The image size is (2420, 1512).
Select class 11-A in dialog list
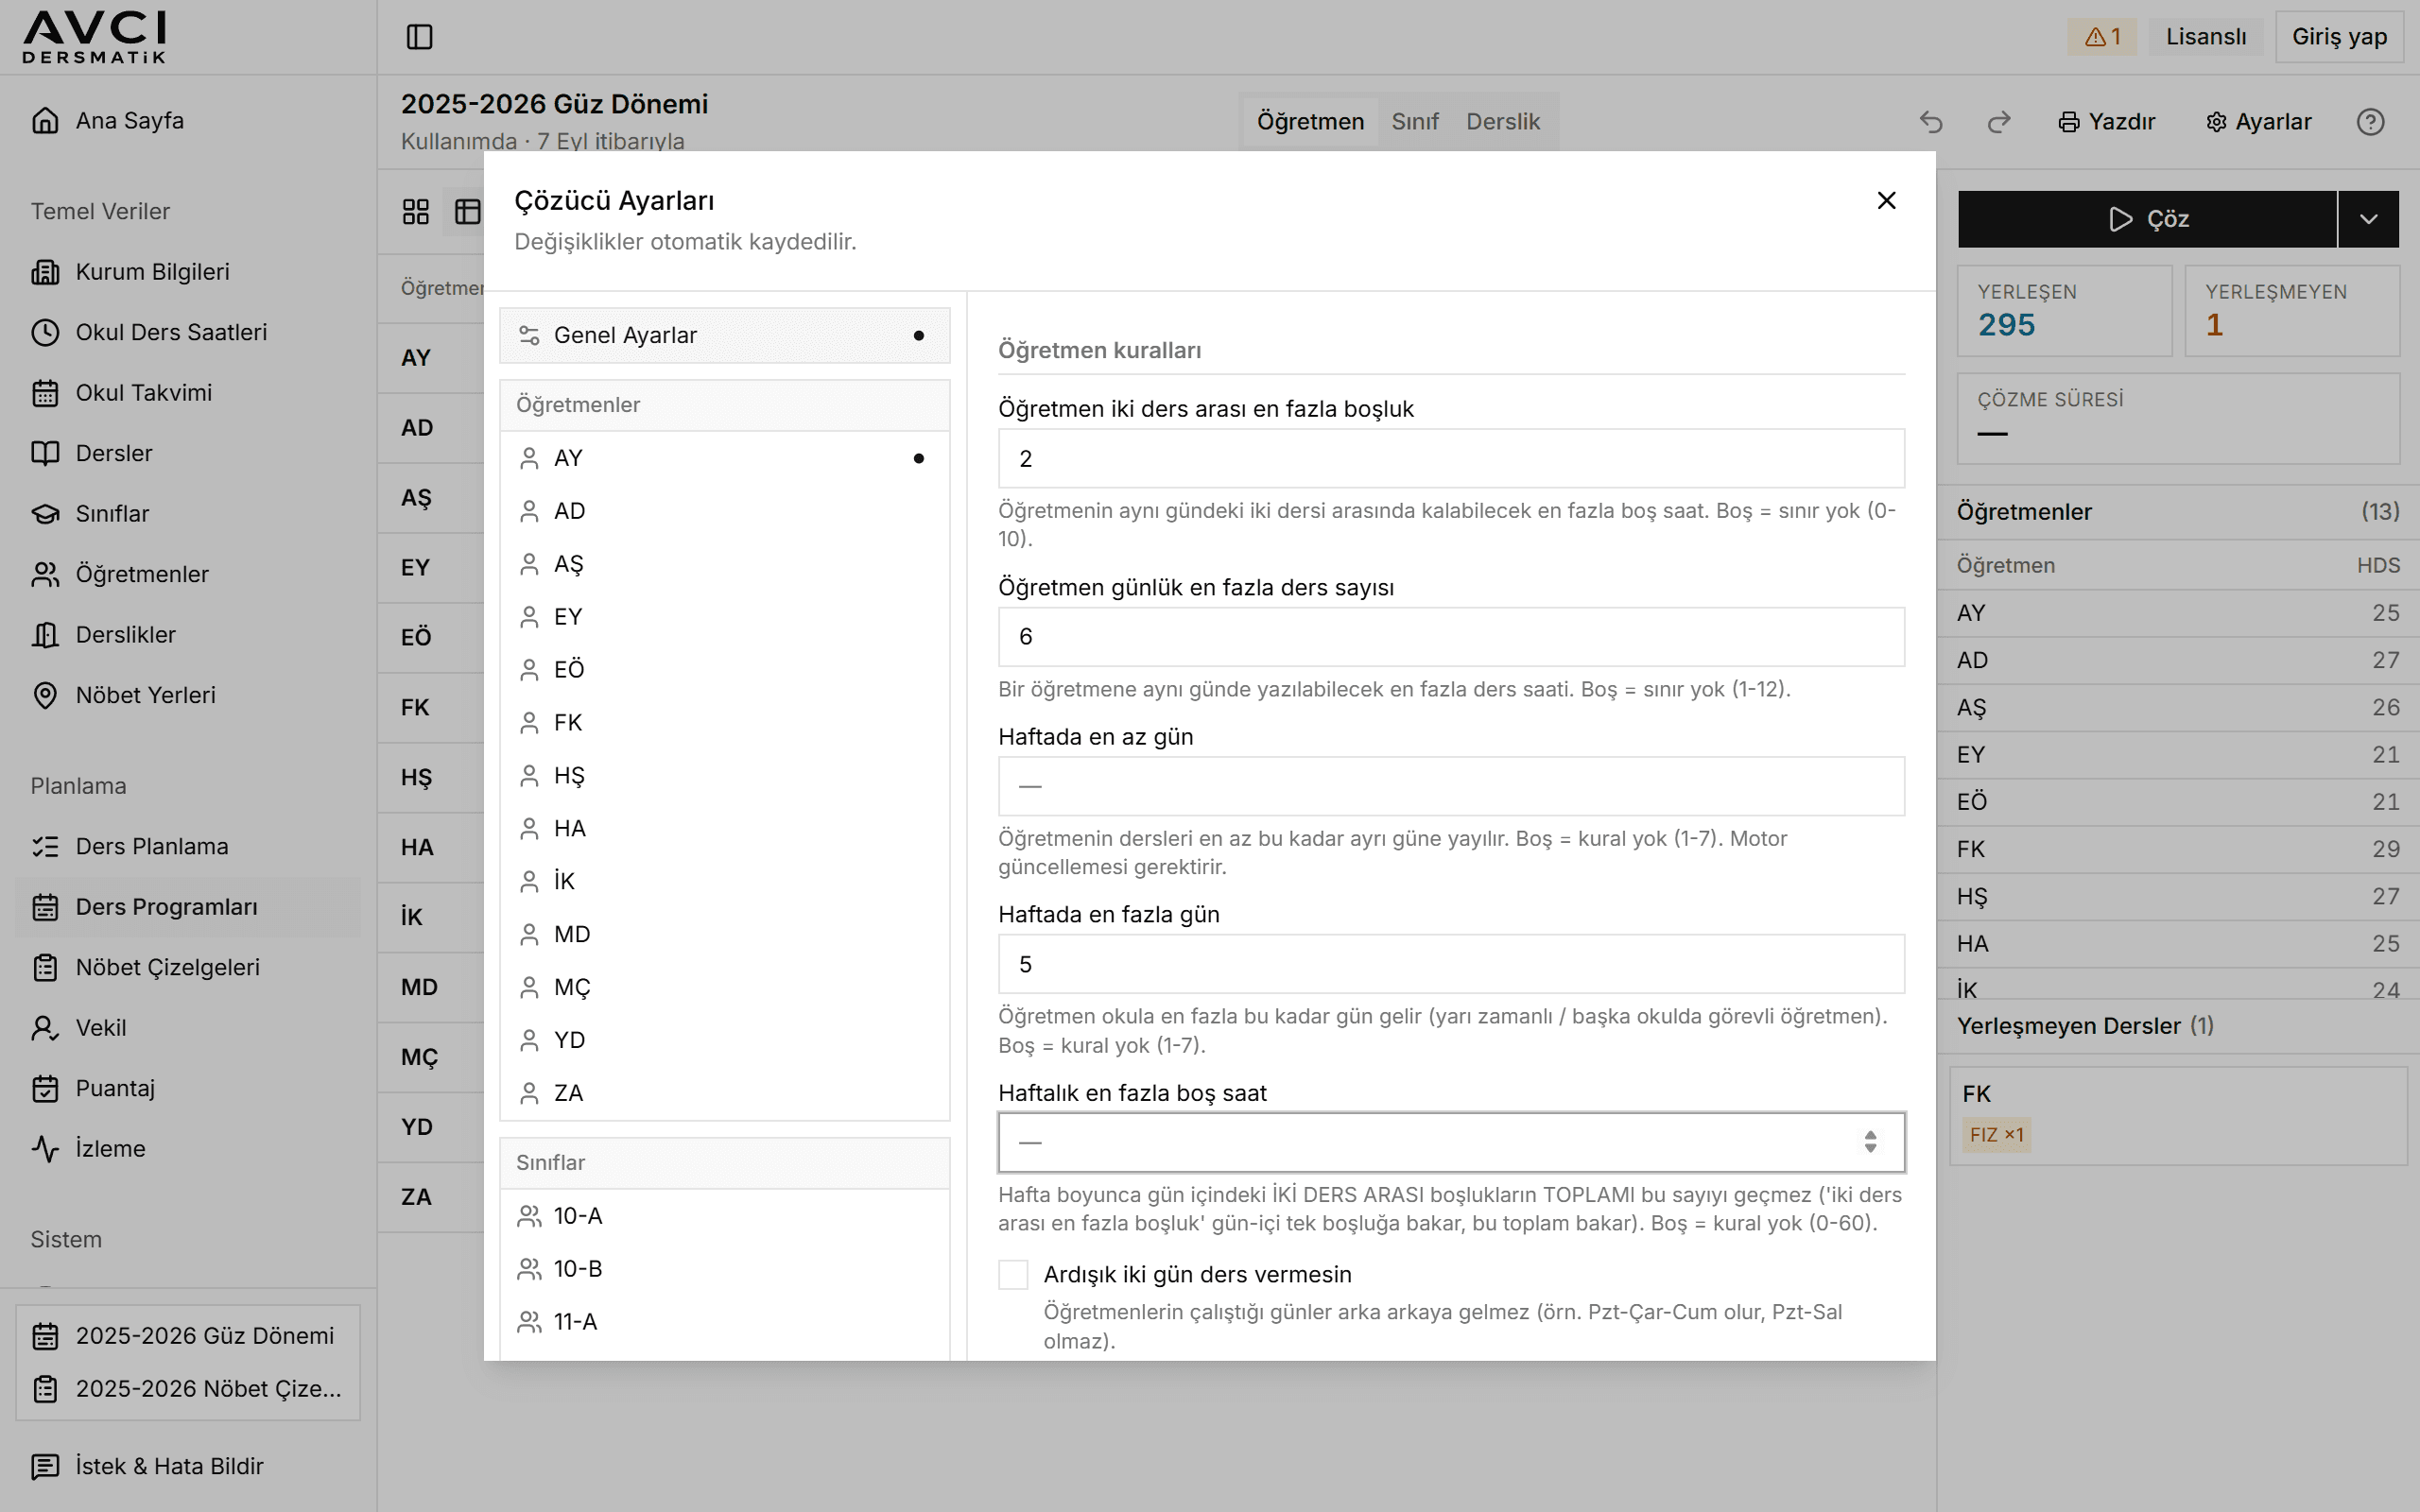(x=725, y=1322)
